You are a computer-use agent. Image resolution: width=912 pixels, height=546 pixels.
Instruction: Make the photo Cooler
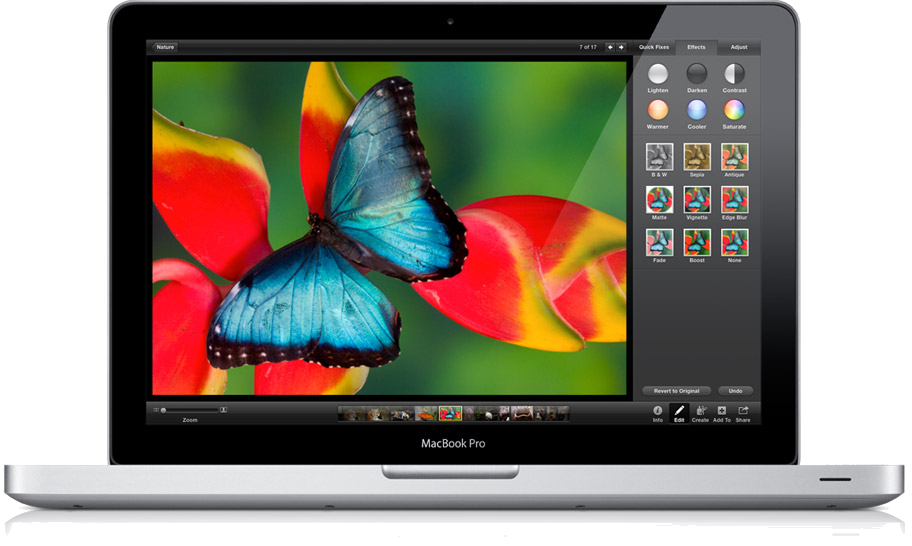click(x=697, y=110)
